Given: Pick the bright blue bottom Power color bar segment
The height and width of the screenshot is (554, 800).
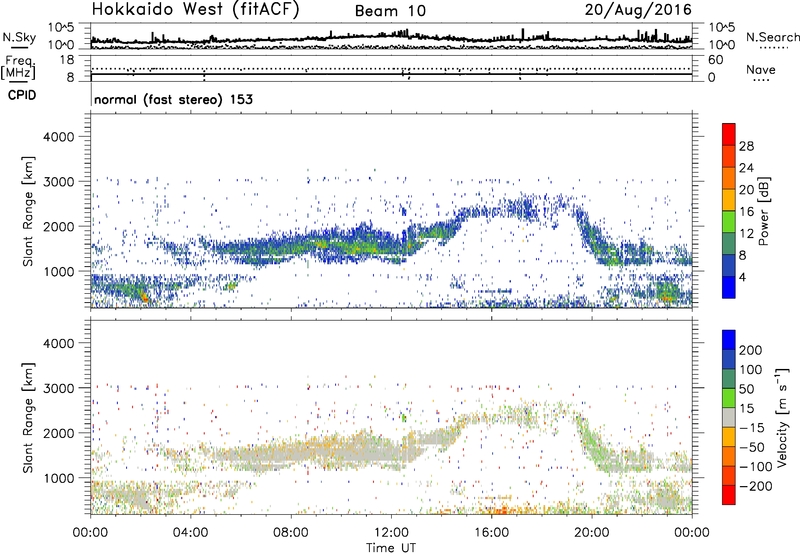Looking at the screenshot, I should click(729, 287).
